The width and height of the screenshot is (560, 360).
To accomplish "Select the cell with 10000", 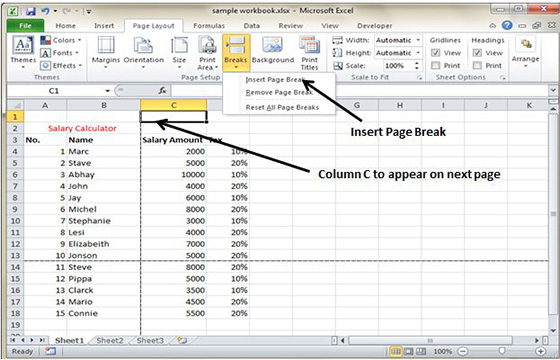I will pyautogui.click(x=174, y=175).
